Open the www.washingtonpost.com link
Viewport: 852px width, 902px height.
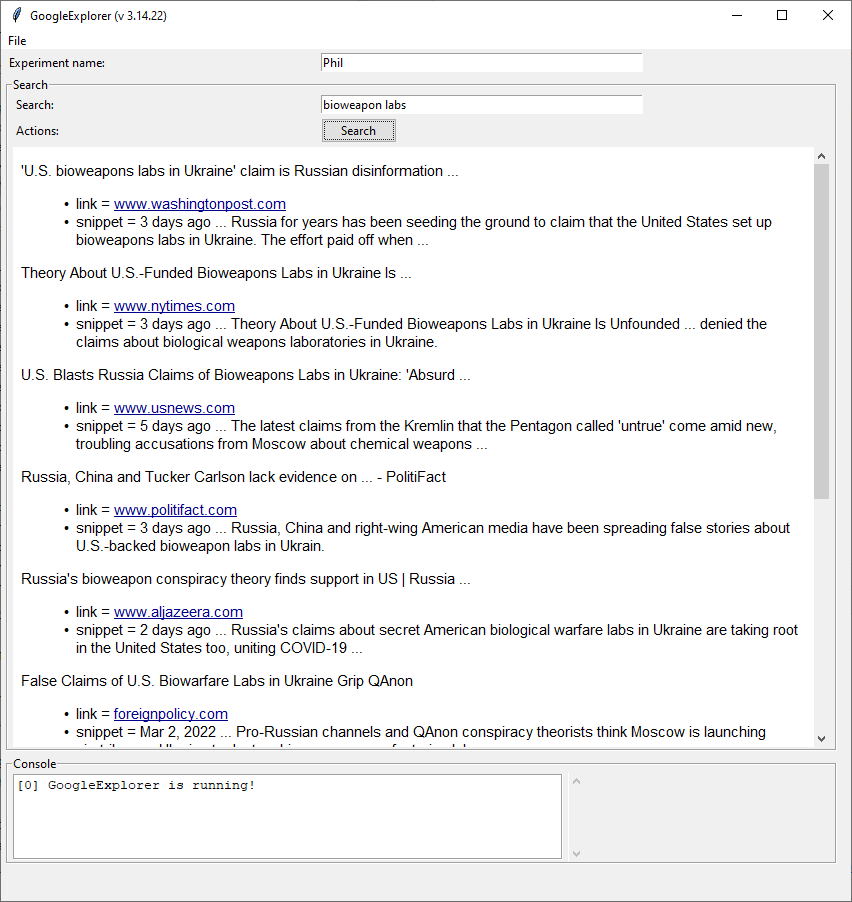click(x=199, y=204)
